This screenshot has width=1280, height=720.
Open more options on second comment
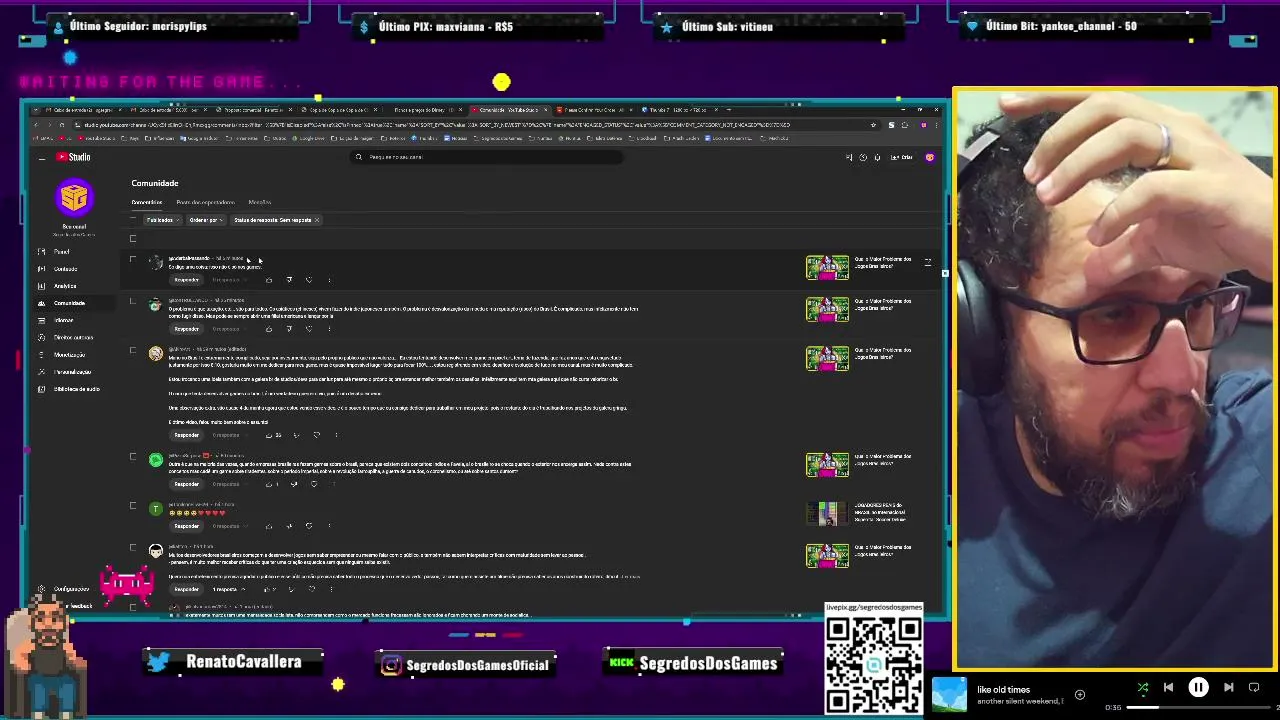pyautogui.click(x=329, y=329)
